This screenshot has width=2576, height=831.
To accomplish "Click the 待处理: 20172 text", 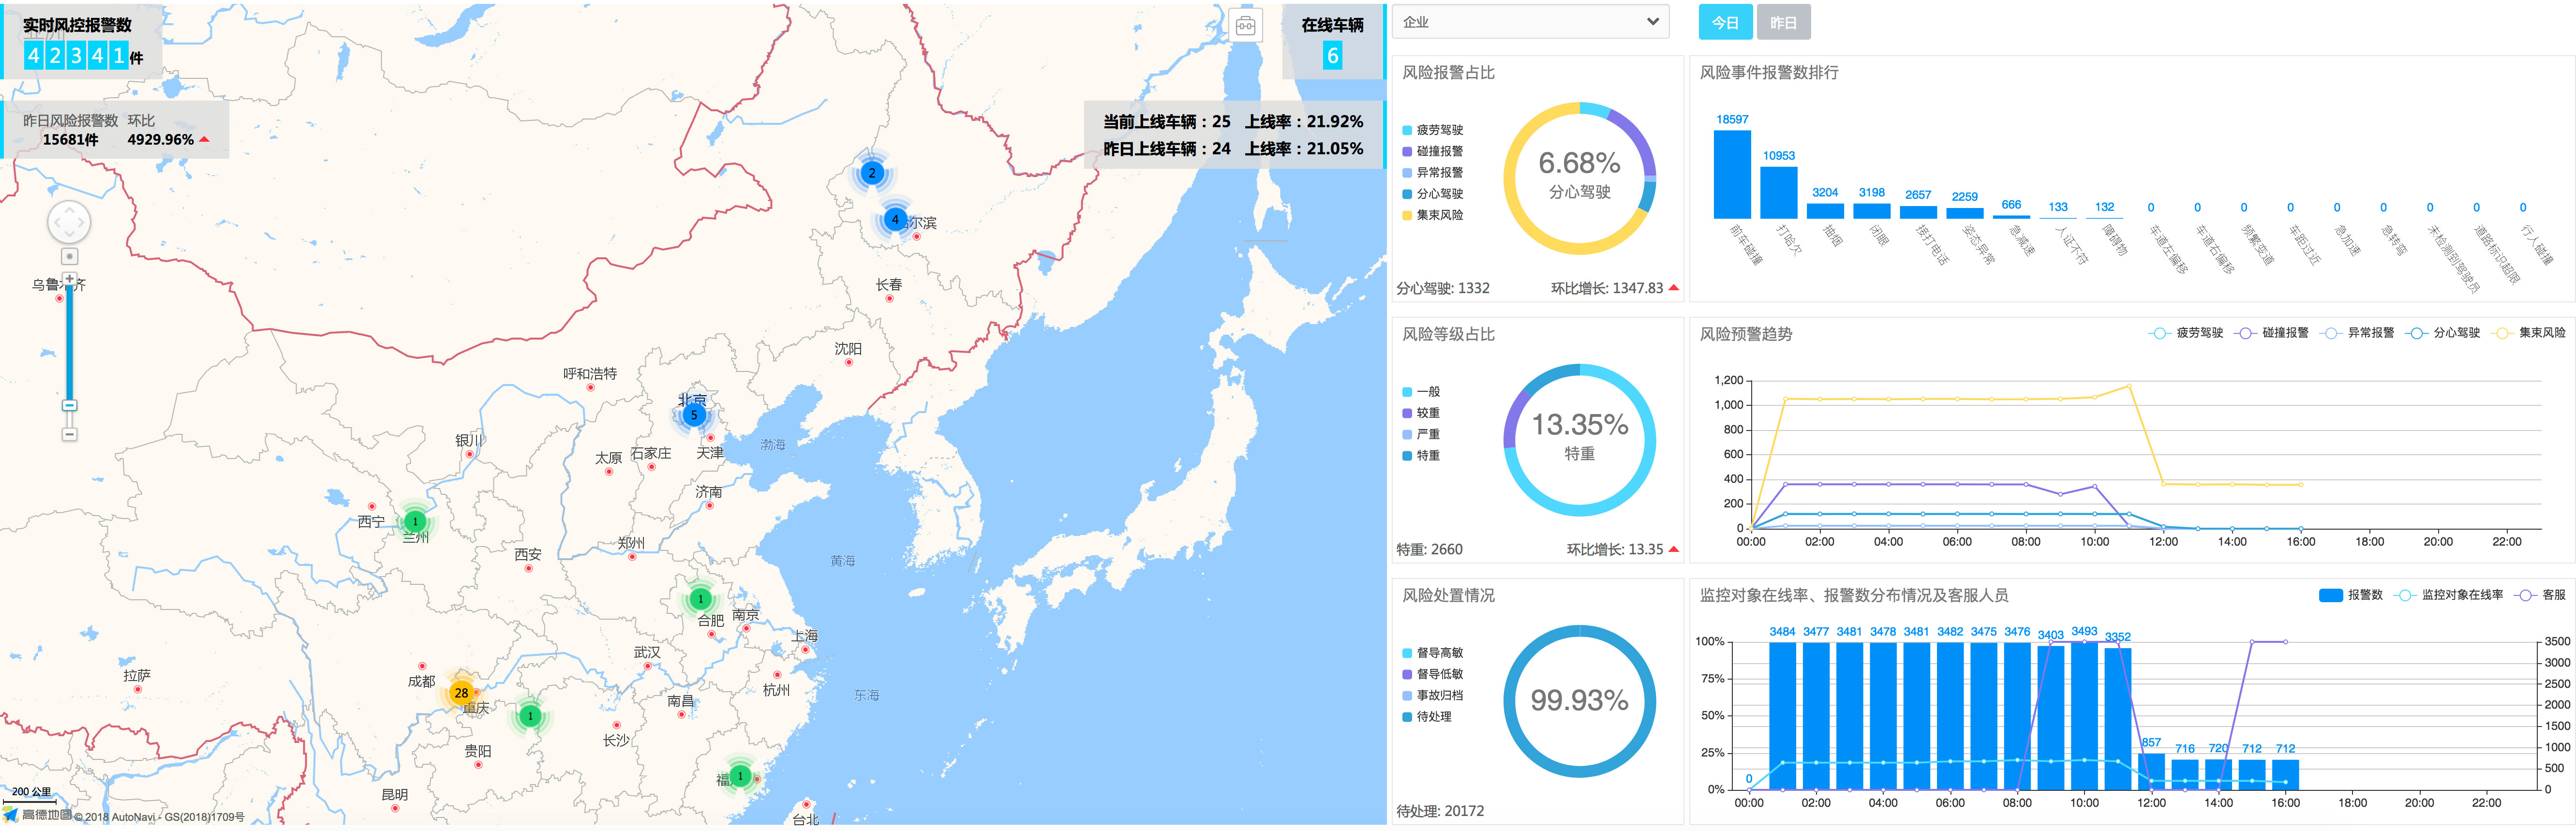I will click(x=1440, y=811).
